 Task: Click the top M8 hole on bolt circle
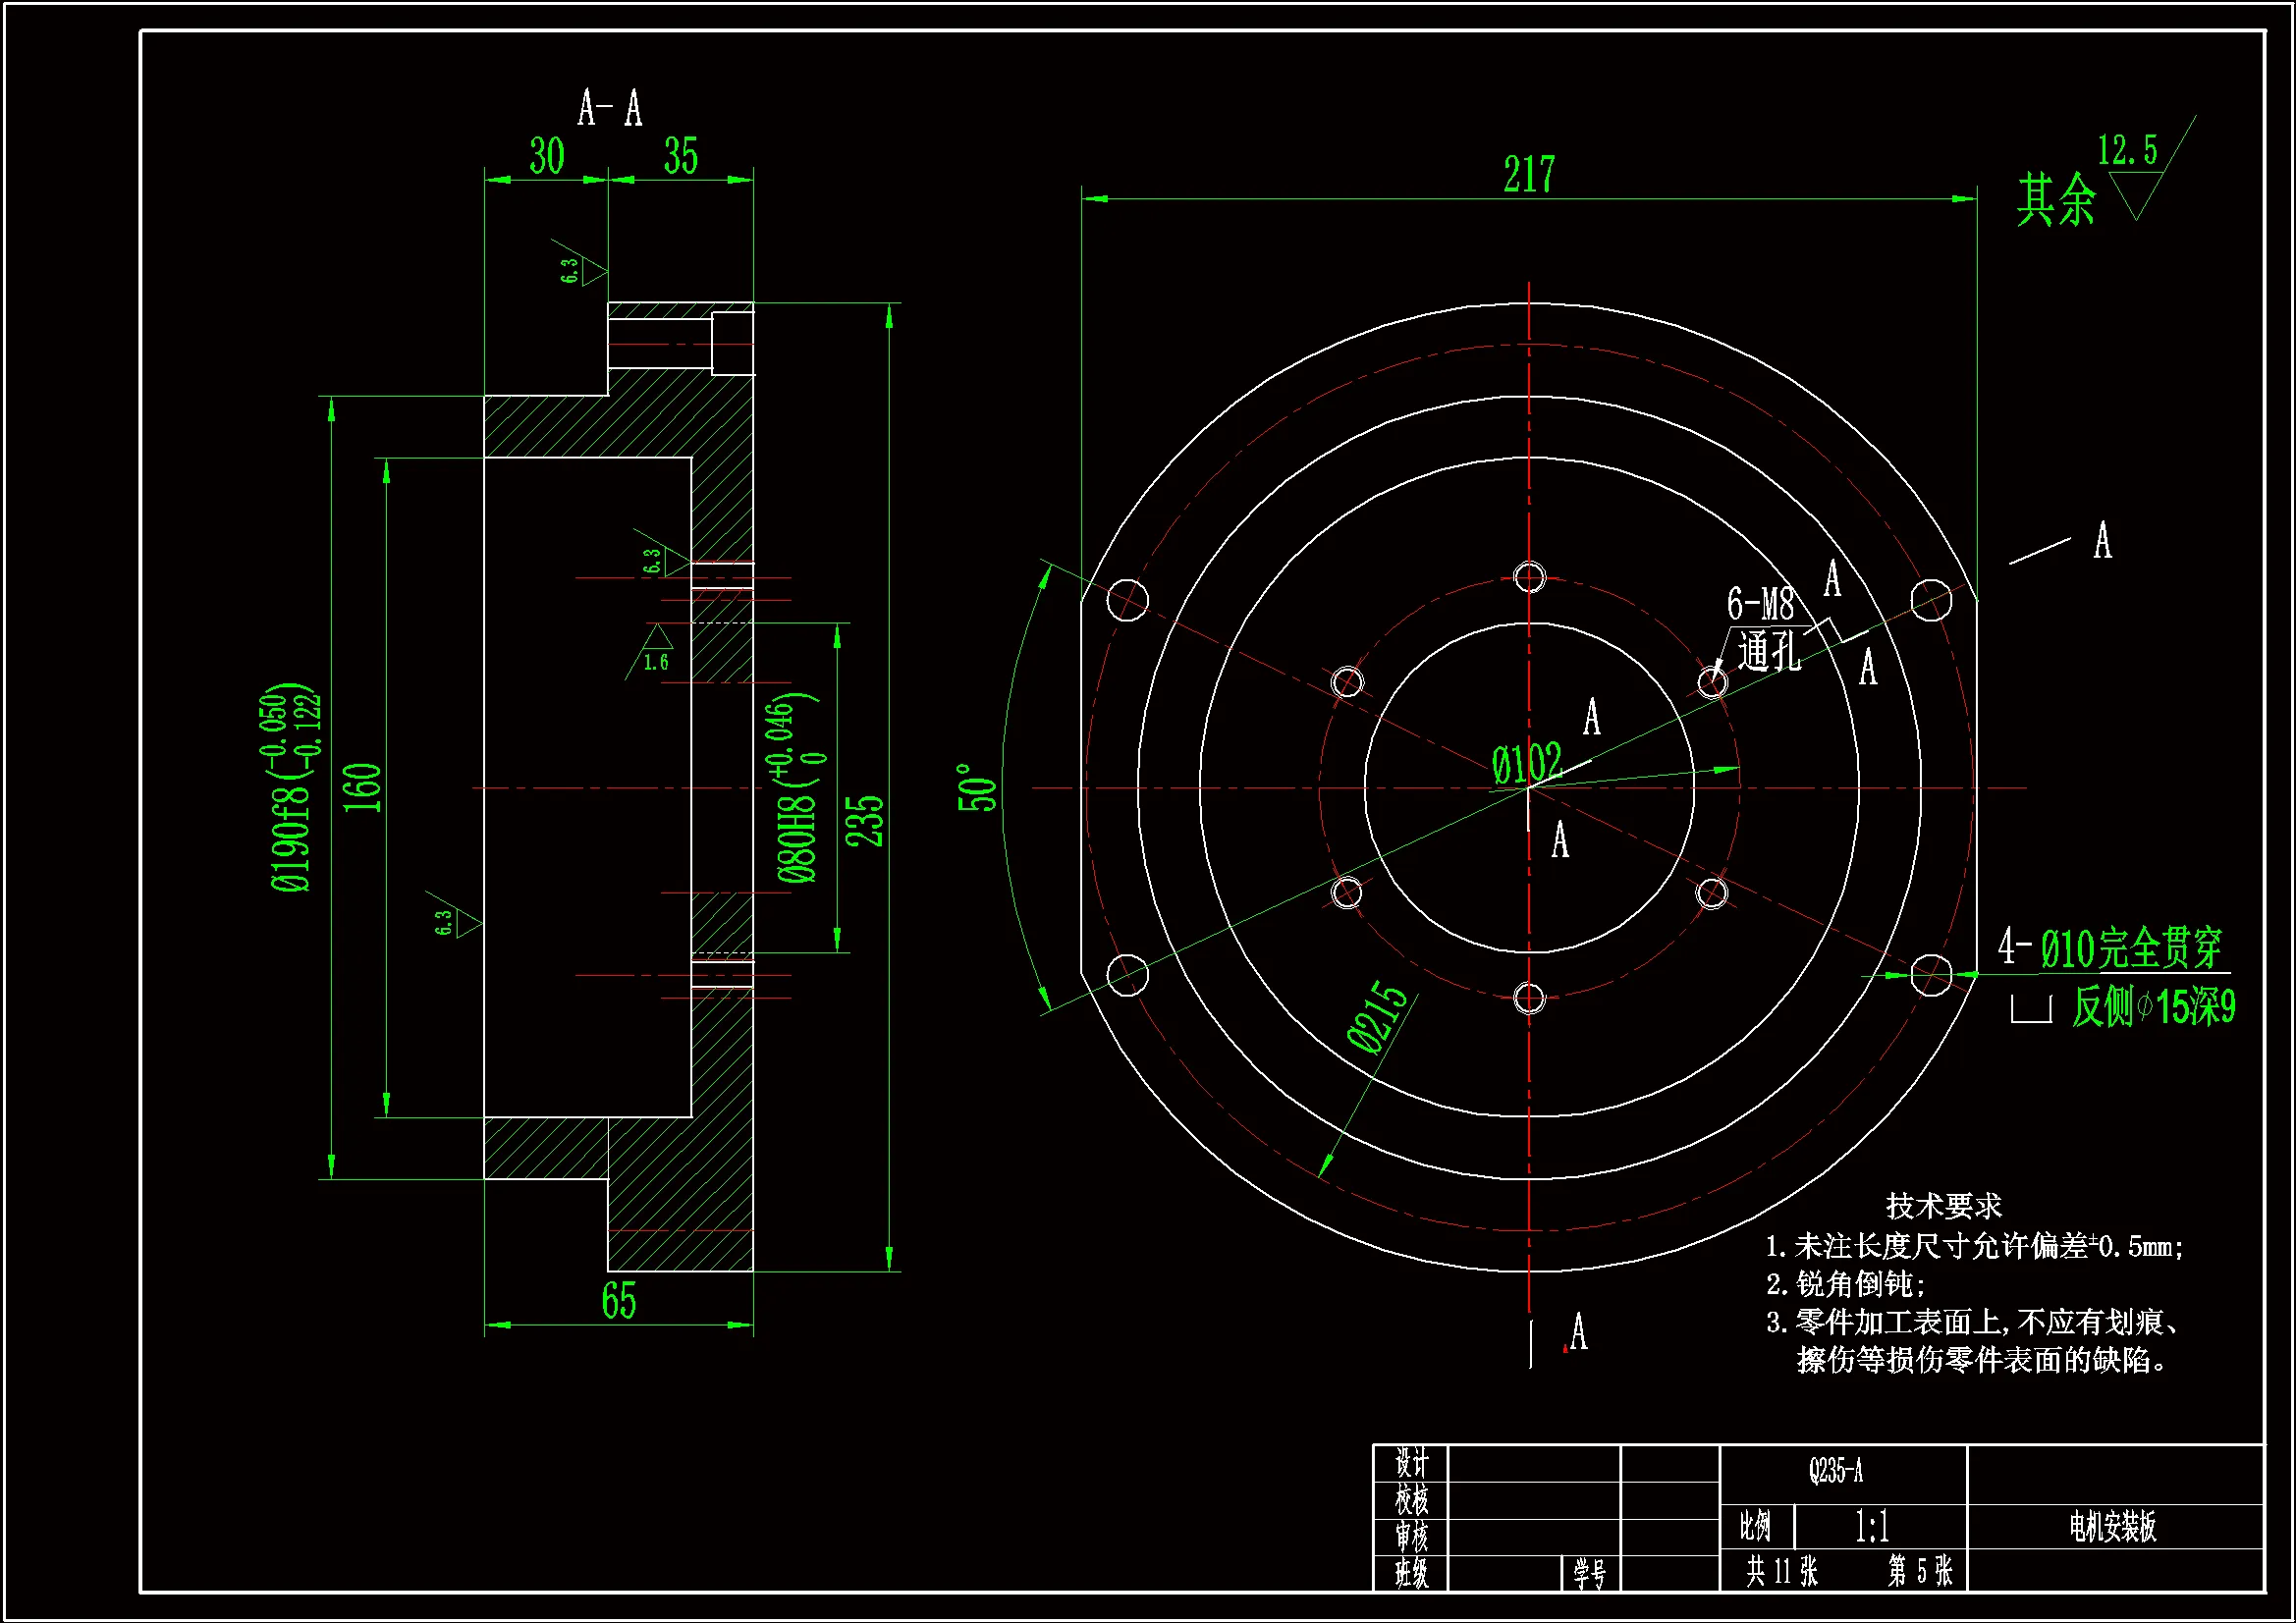pos(1529,577)
